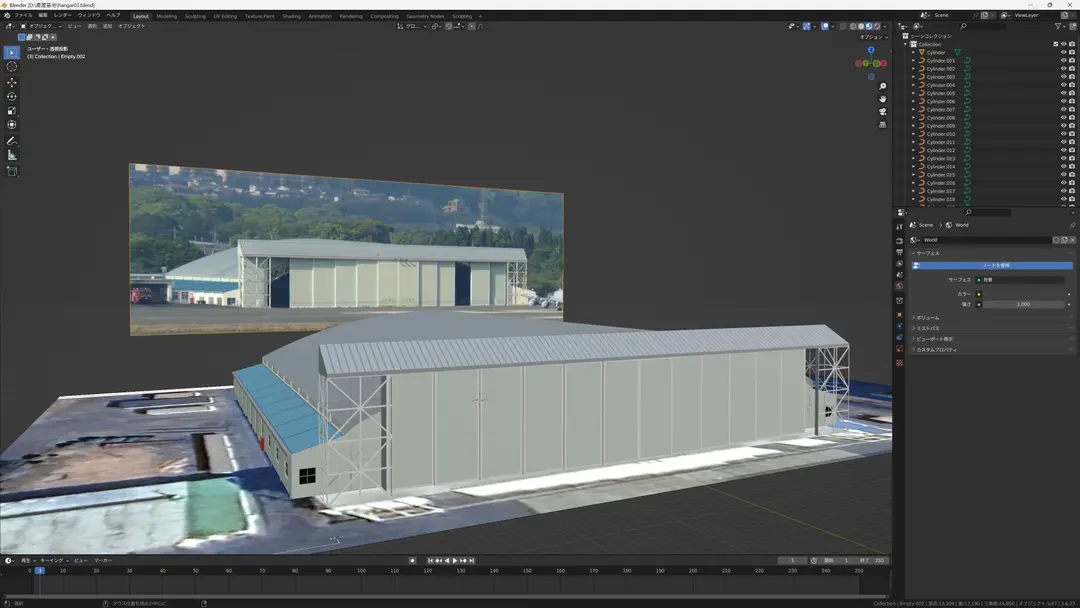Toggle X-ray mode in viewport header
Image resolution: width=1080 pixels, height=608 pixels.
[844, 26]
